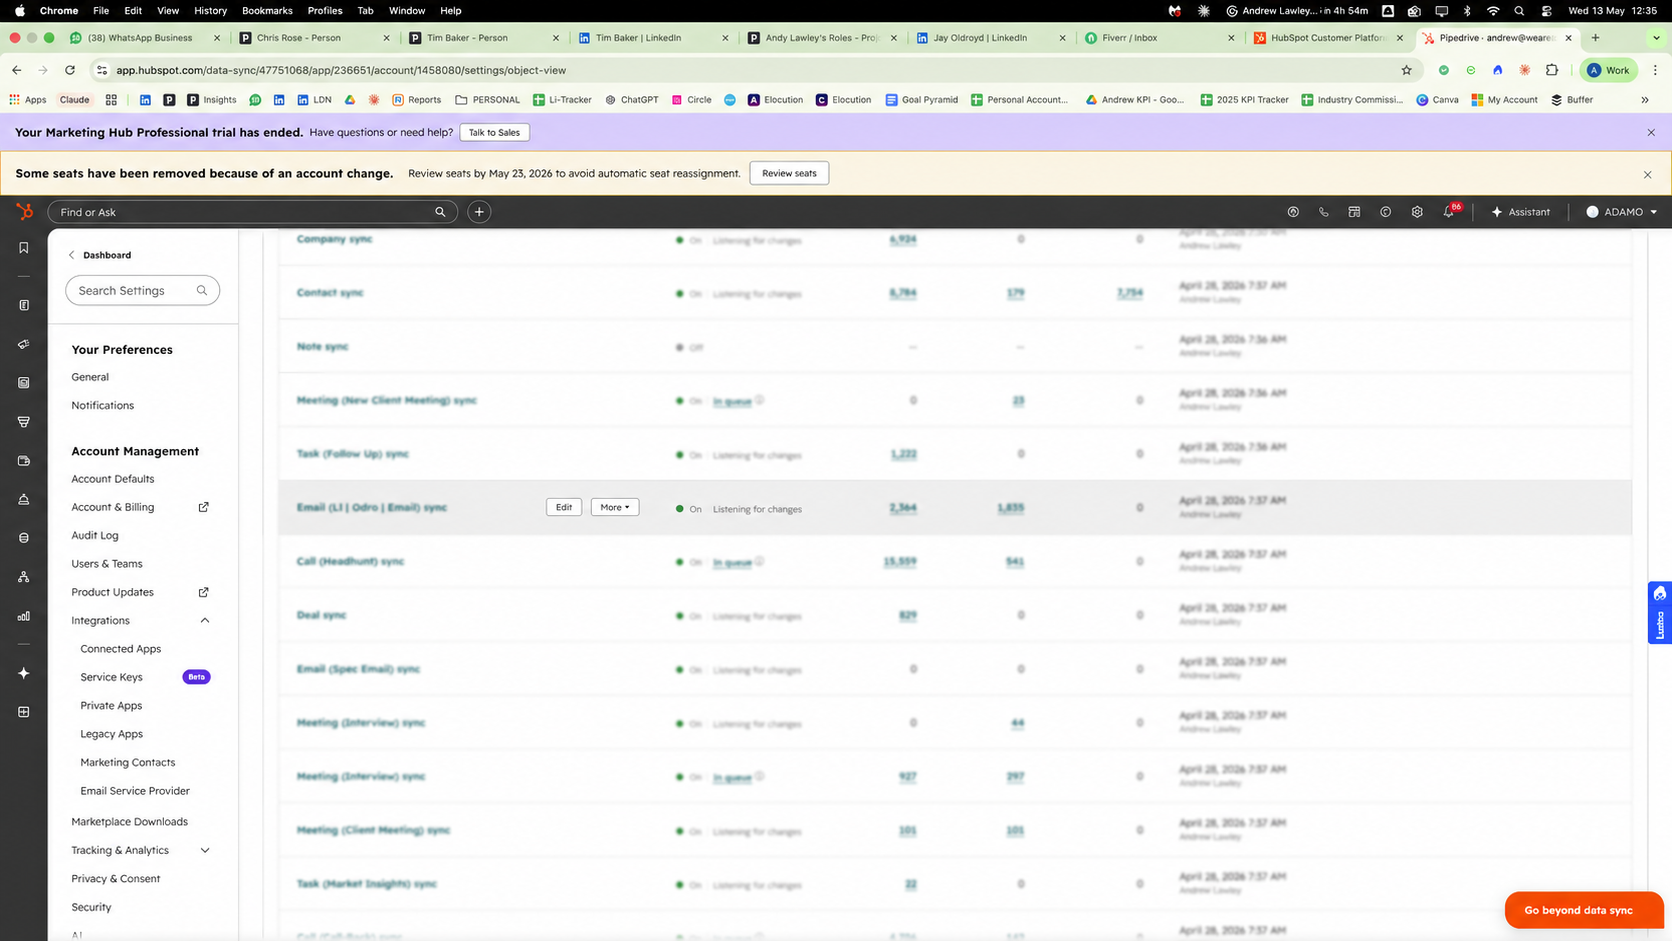Screen dimensions: 1672x941
Task: Open the phone calling icon in top bar
Action: pyautogui.click(x=1323, y=212)
